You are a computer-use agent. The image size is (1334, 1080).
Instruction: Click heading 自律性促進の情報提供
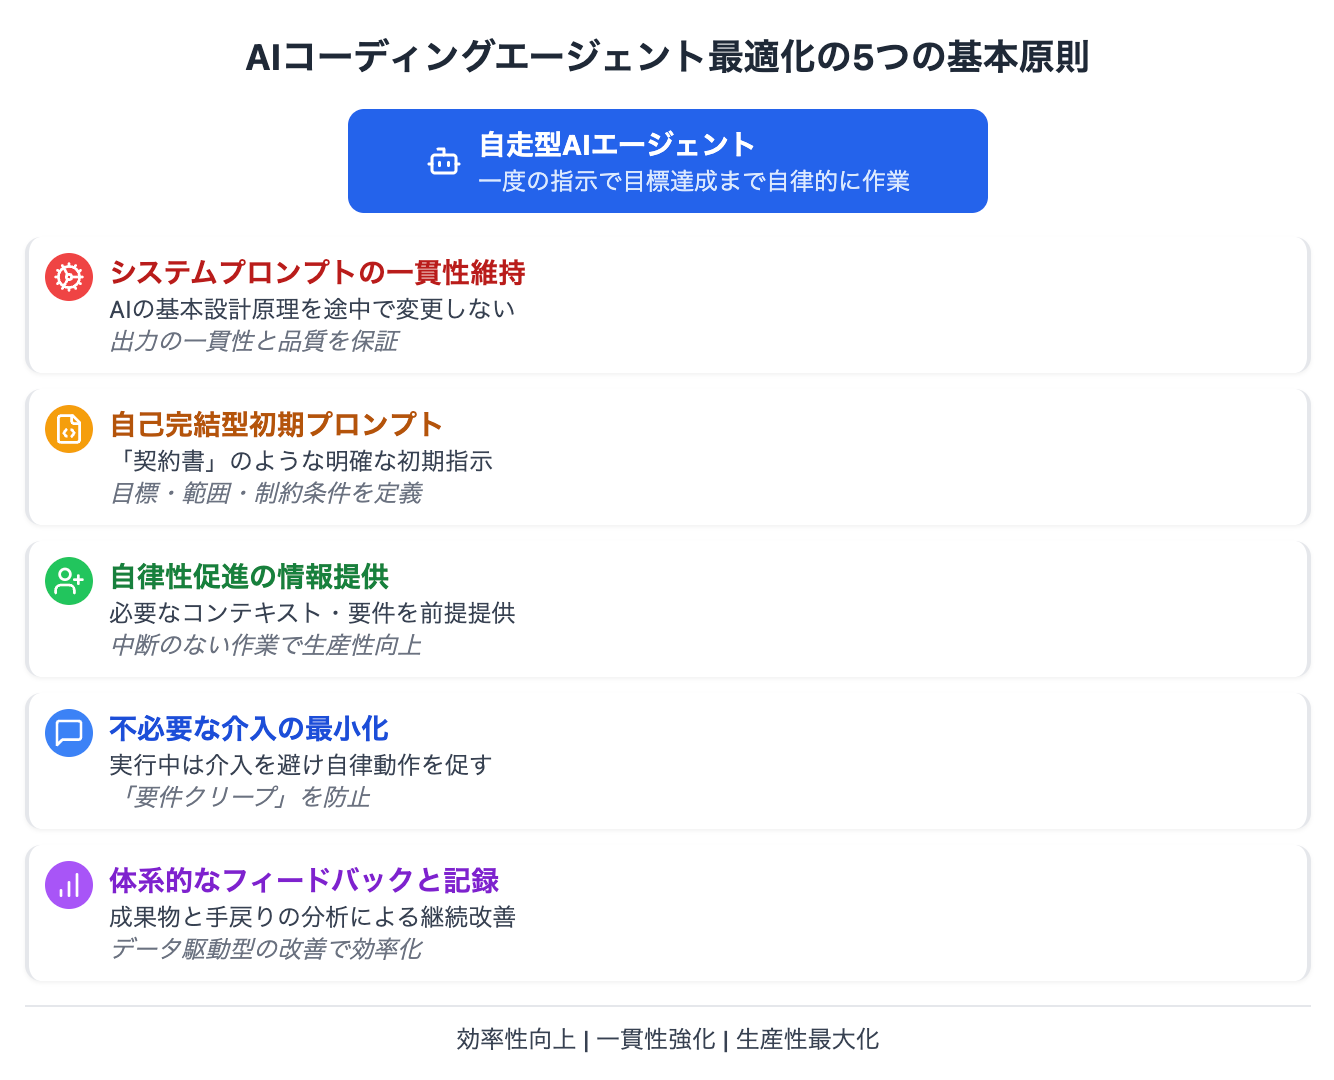coord(249,577)
